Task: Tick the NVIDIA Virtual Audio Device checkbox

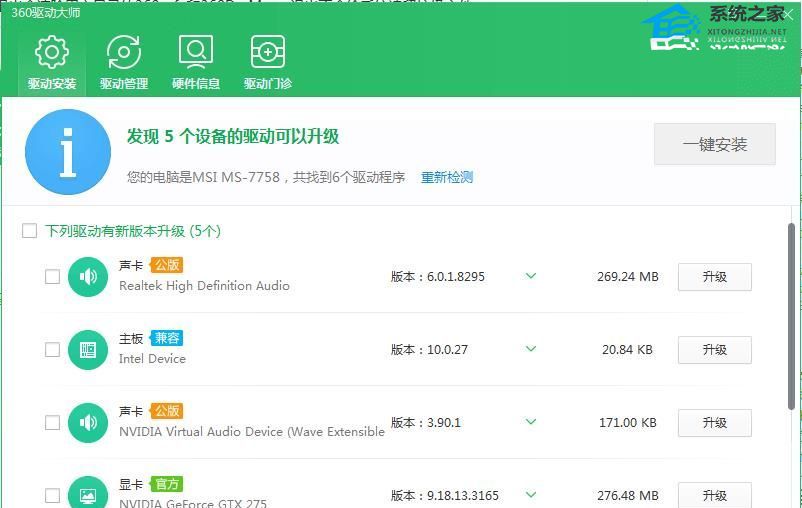Action: point(52,423)
